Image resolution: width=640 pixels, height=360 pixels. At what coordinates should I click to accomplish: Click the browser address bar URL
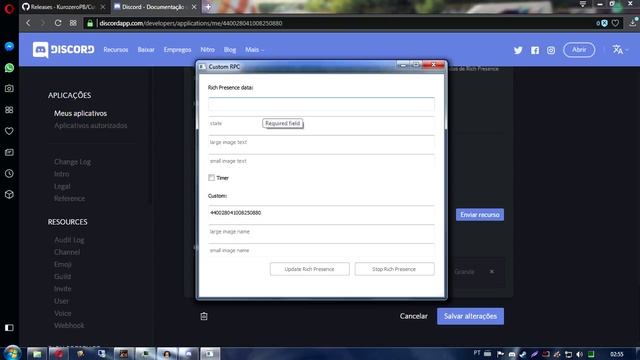coord(191,23)
